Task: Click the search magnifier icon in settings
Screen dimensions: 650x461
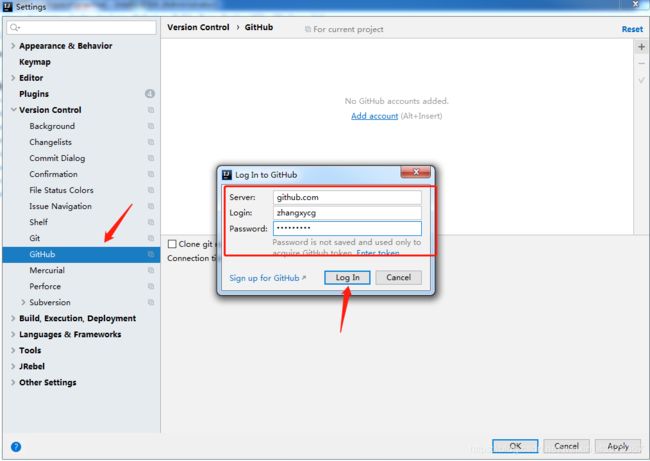Action: click(15, 27)
